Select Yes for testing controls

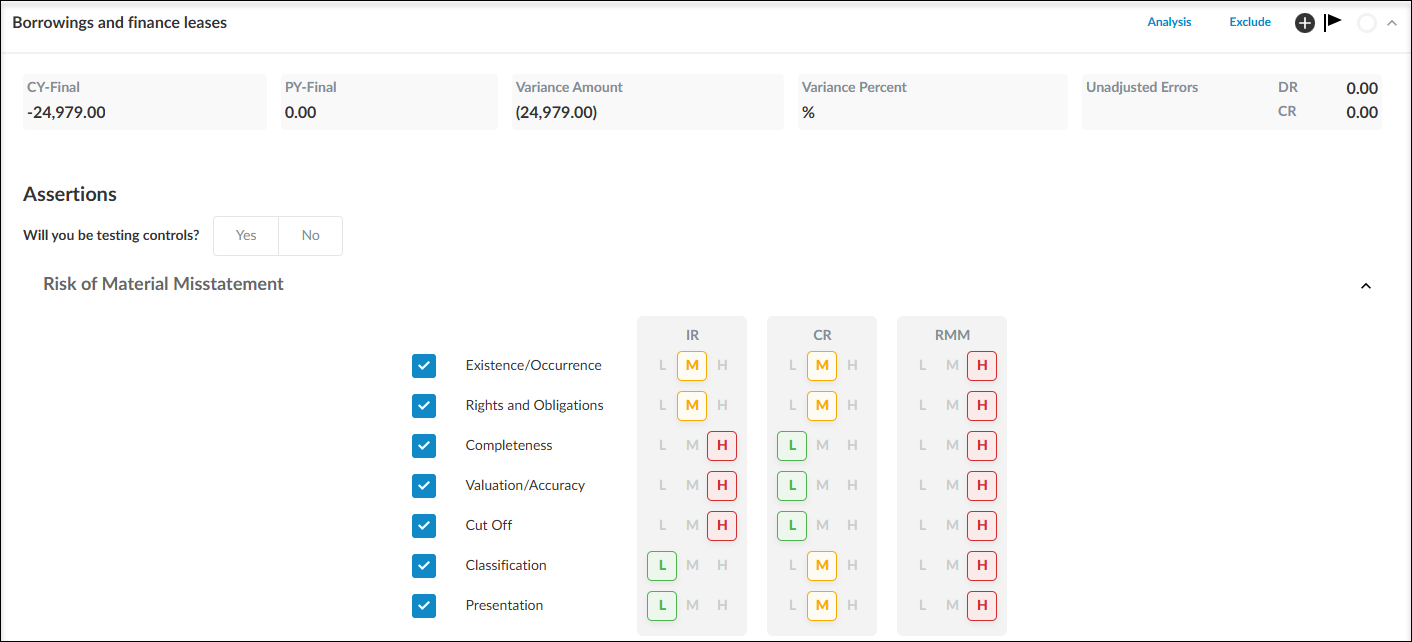[246, 236]
